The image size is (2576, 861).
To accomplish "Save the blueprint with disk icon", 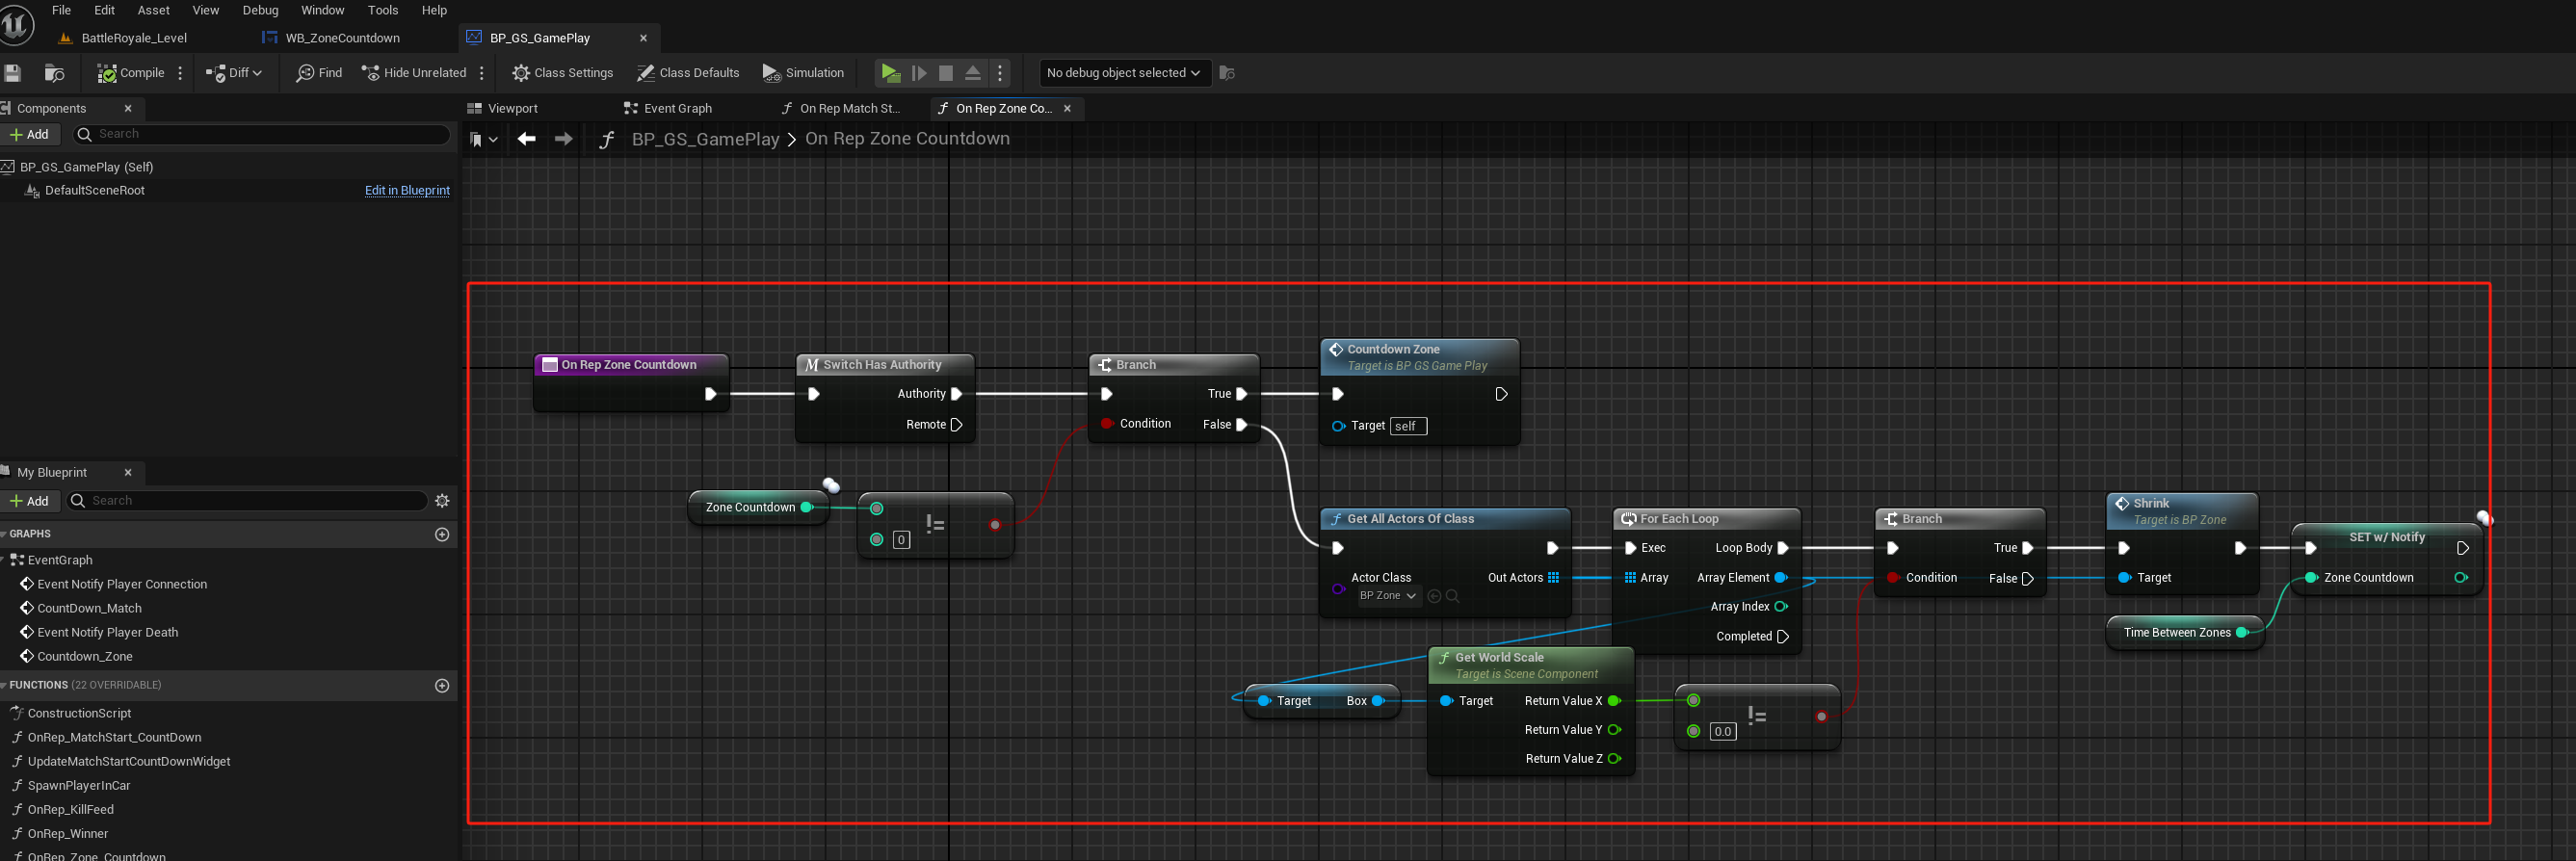I will point(12,73).
